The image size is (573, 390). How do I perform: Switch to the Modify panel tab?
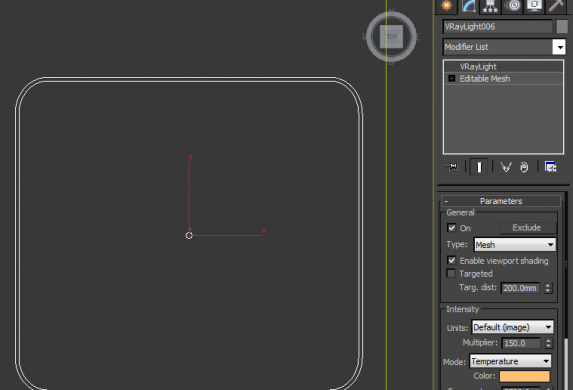coord(468,6)
